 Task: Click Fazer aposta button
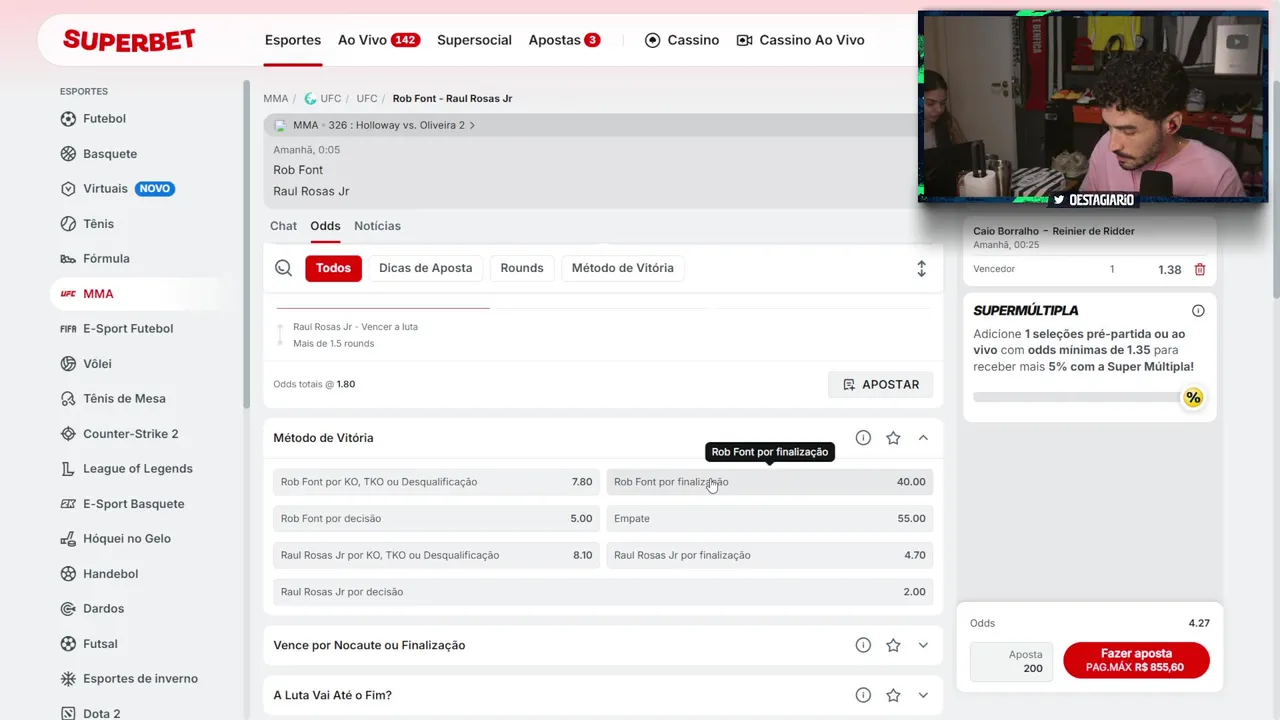(1136, 660)
